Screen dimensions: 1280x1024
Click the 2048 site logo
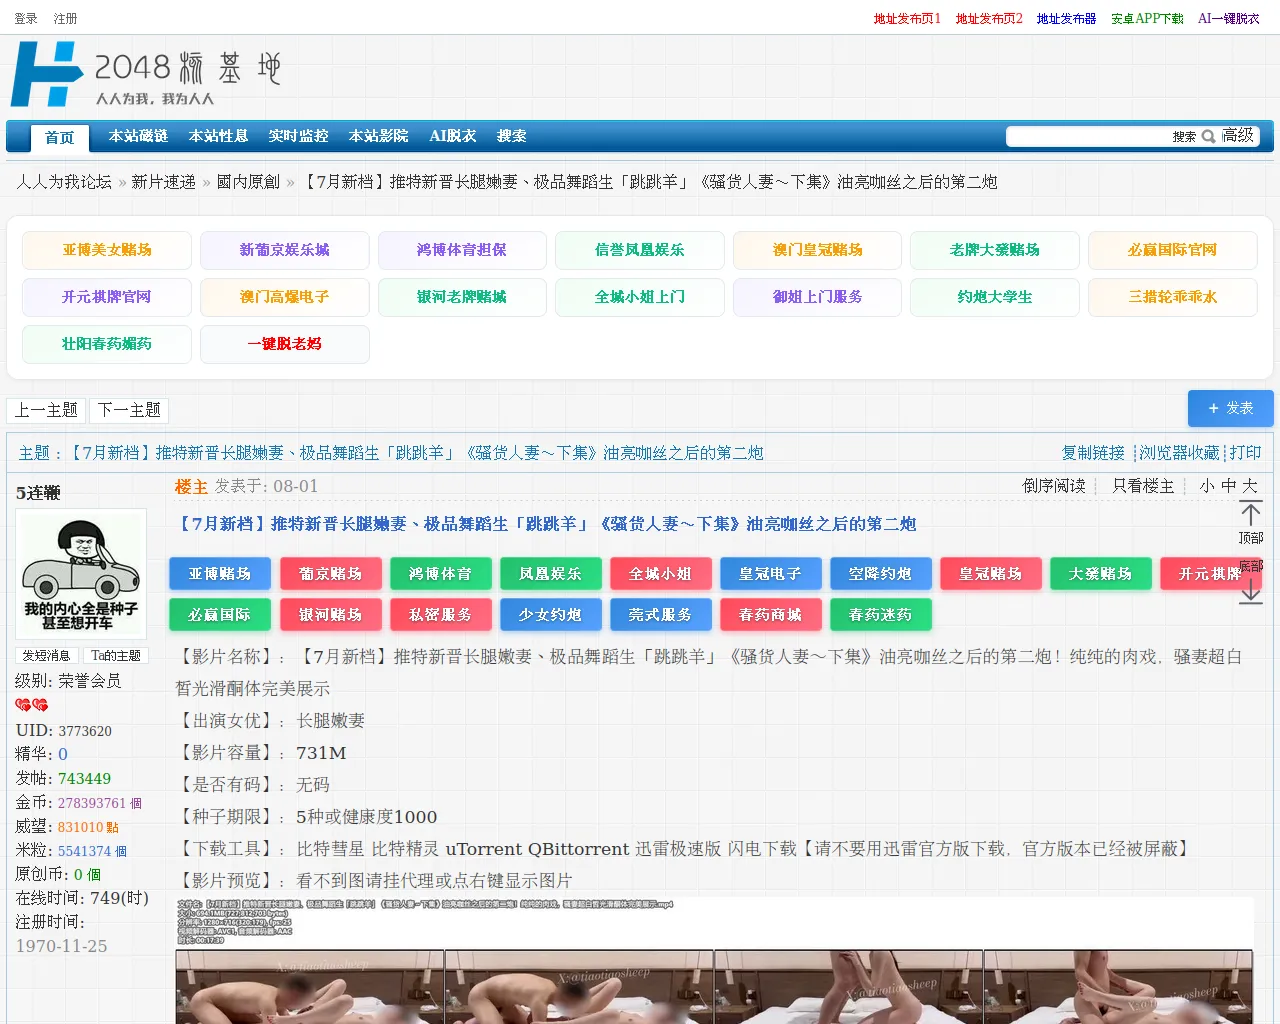(146, 74)
